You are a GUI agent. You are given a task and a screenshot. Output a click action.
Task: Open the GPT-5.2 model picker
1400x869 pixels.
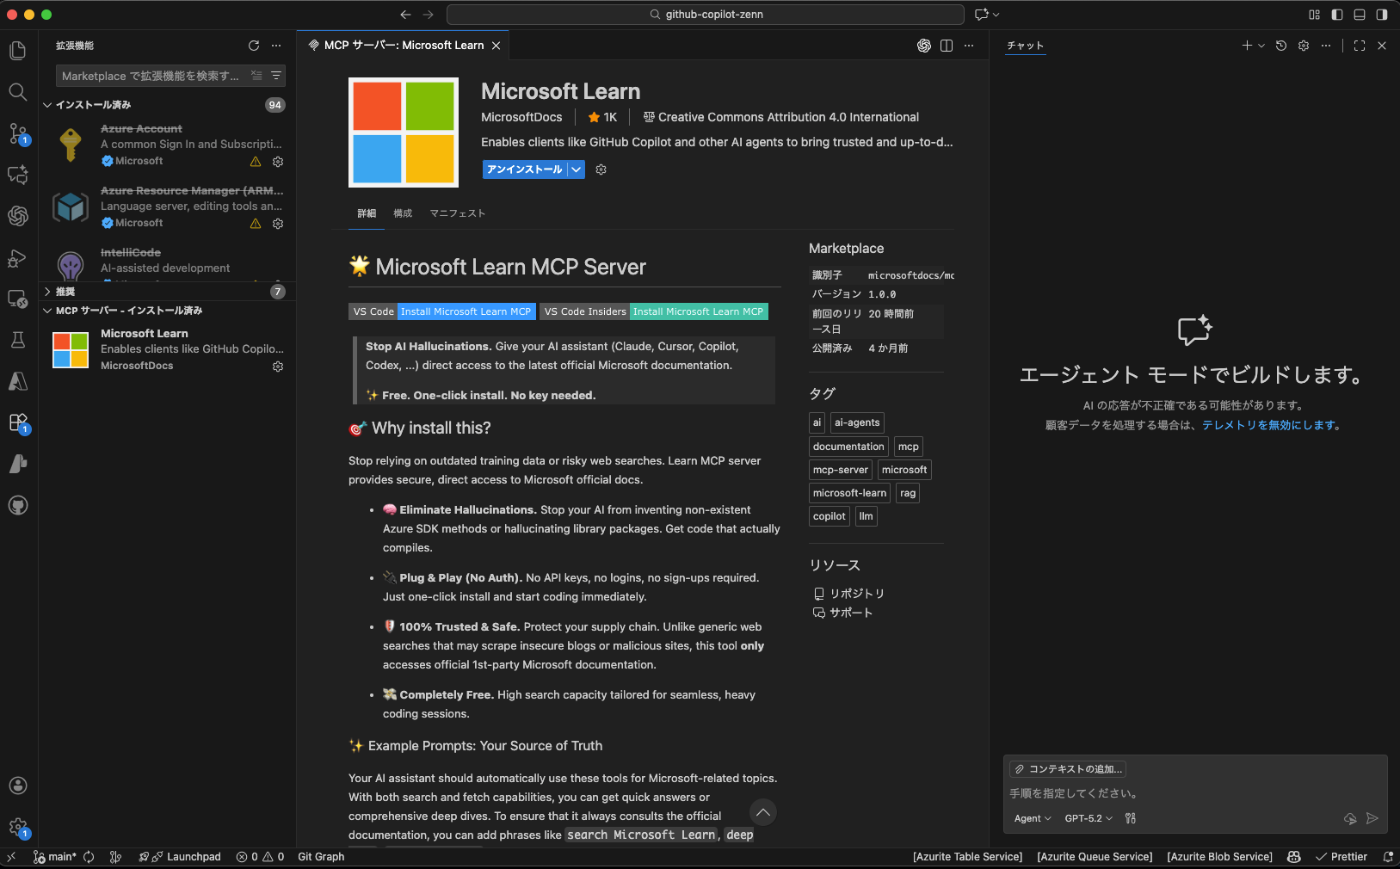point(1088,819)
